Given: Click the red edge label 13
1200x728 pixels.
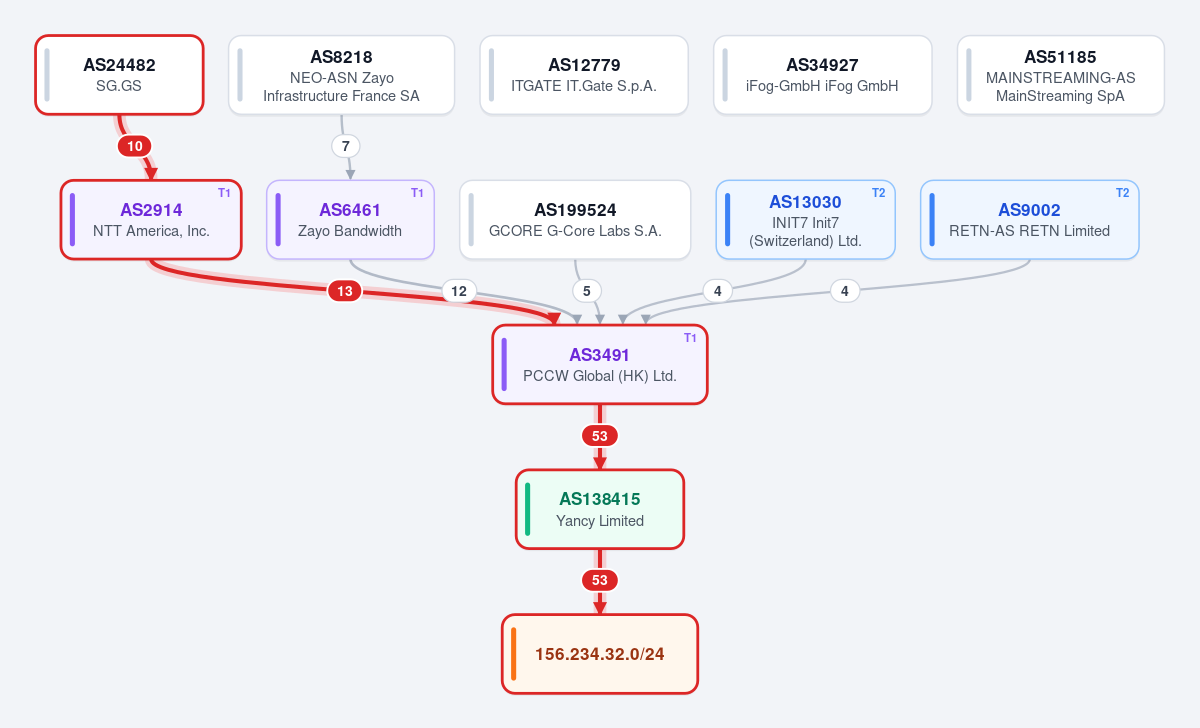Looking at the screenshot, I should [x=345, y=291].
